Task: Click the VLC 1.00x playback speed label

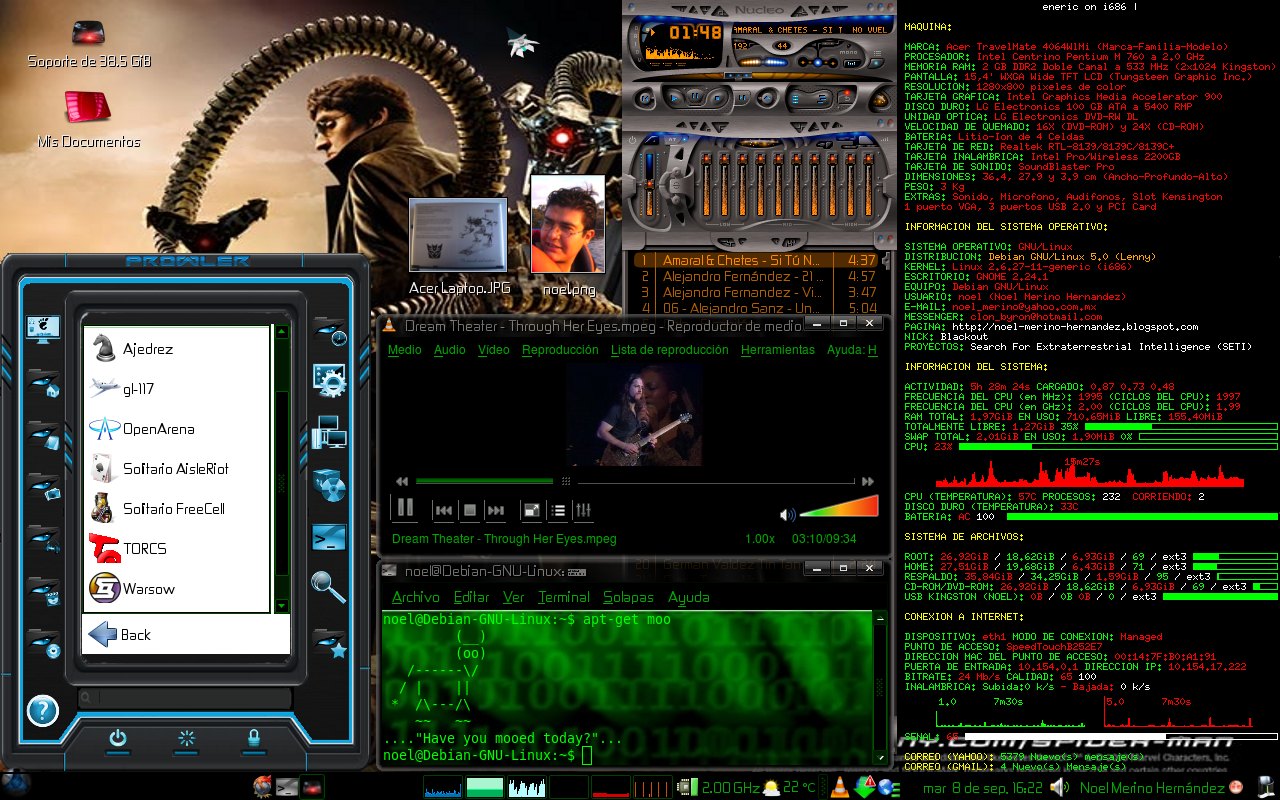Action: point(760,539)
